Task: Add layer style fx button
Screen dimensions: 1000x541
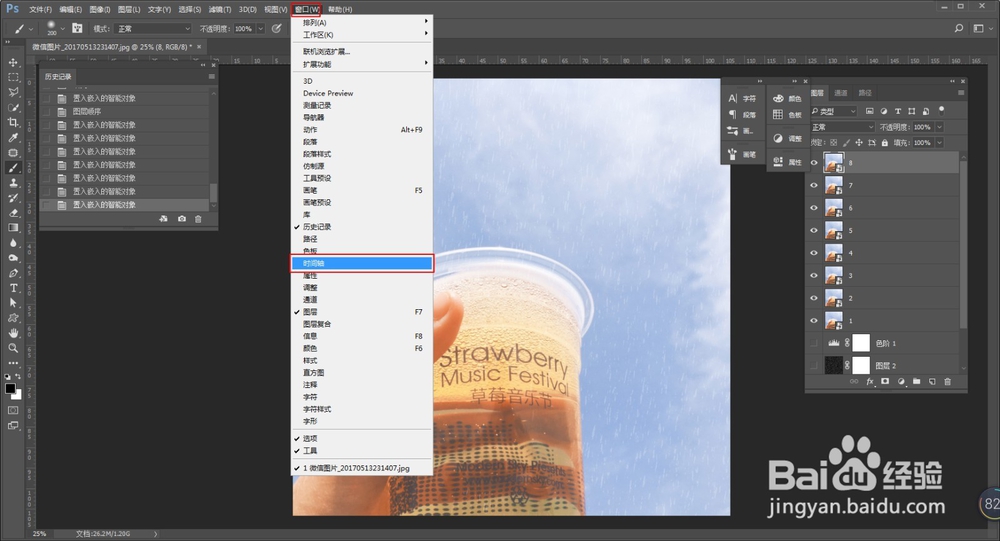Action: click(x=870, y=382)
